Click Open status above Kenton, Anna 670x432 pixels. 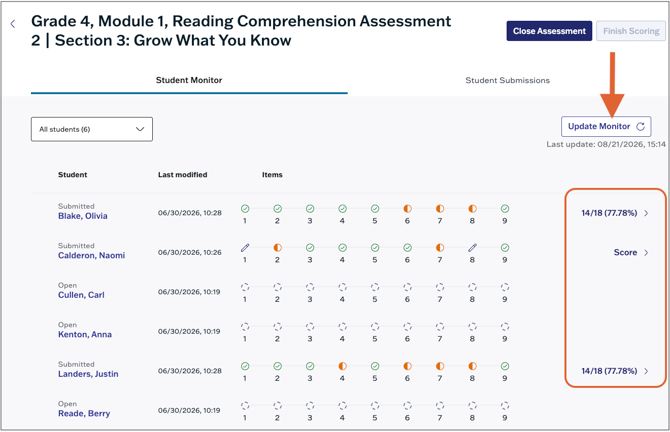tap(68, 325)
